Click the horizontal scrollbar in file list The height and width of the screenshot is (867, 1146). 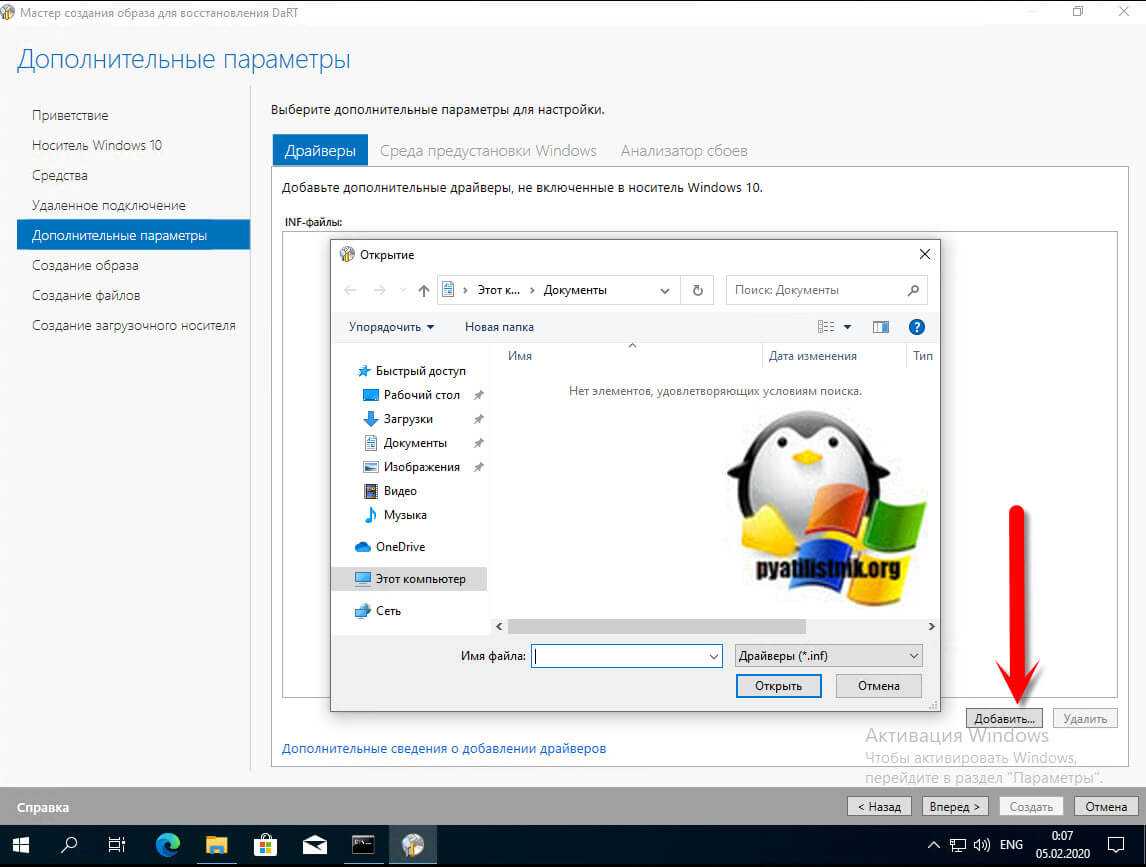coord(656,626)
